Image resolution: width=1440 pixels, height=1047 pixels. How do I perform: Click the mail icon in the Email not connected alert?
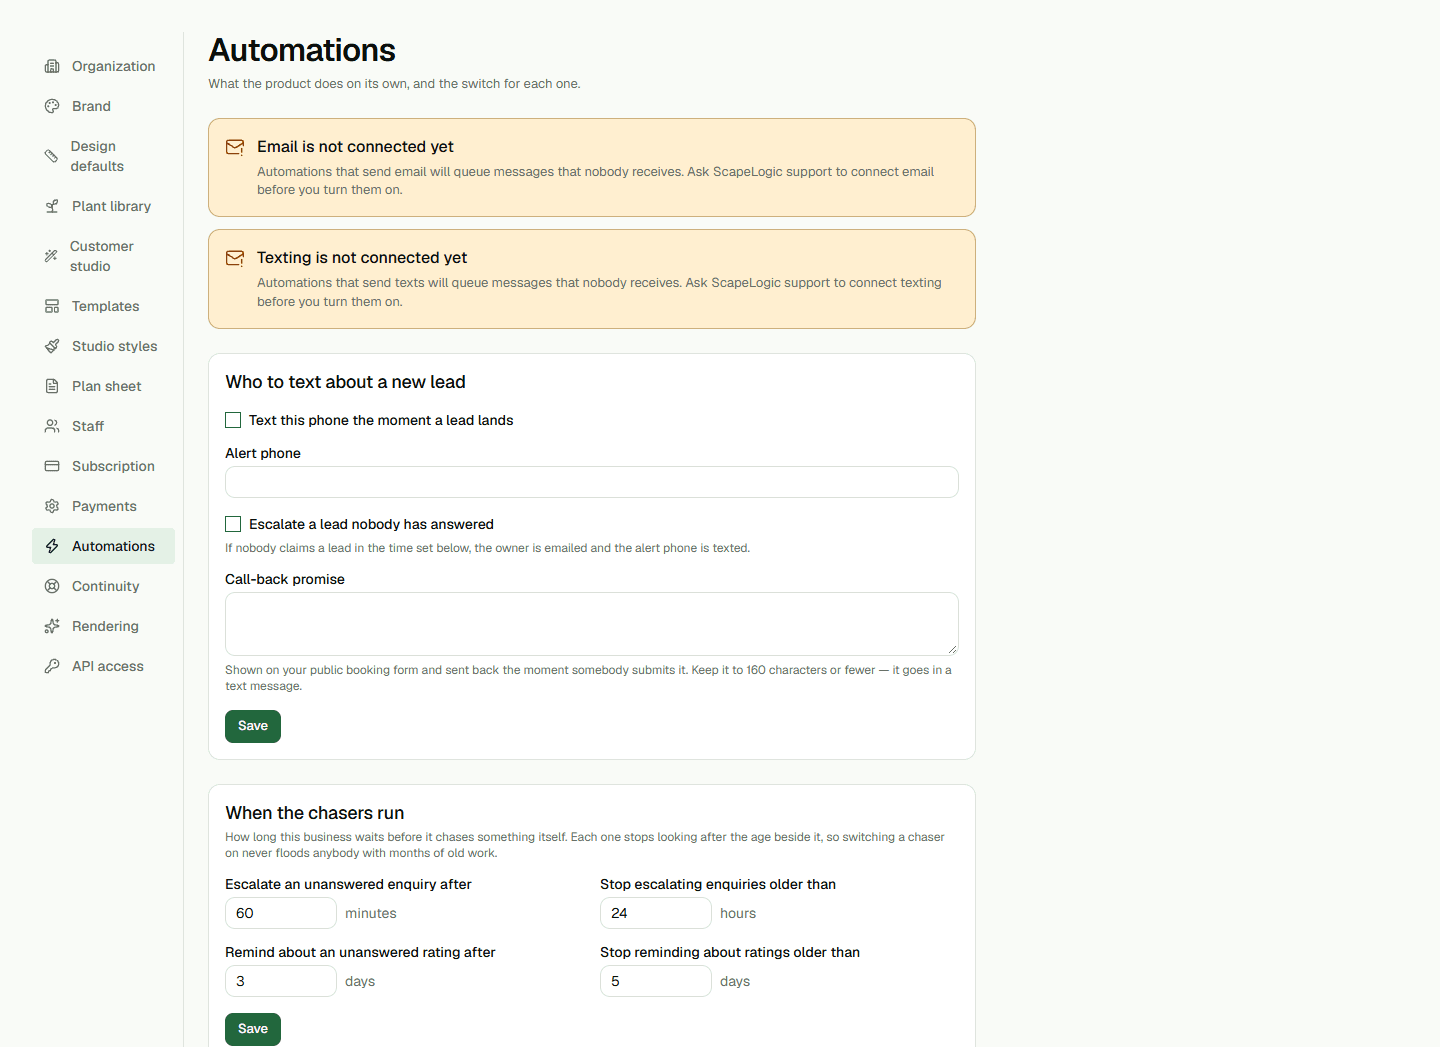click(x=235, y=147)
